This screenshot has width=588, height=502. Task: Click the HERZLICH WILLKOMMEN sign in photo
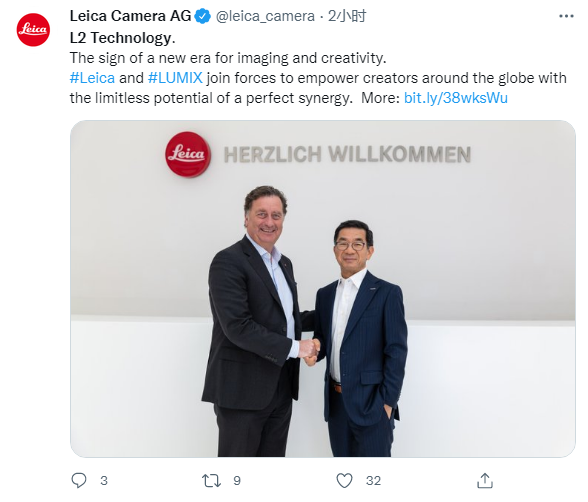point(347,154)
